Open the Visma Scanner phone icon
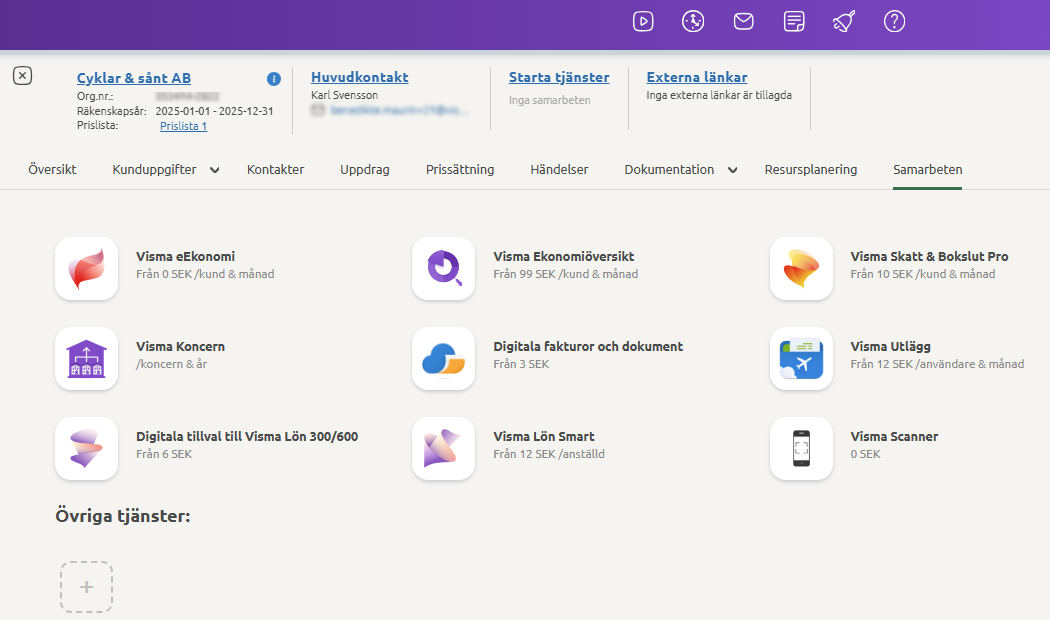Screen dimensions: 1050x620 [802, 449]
